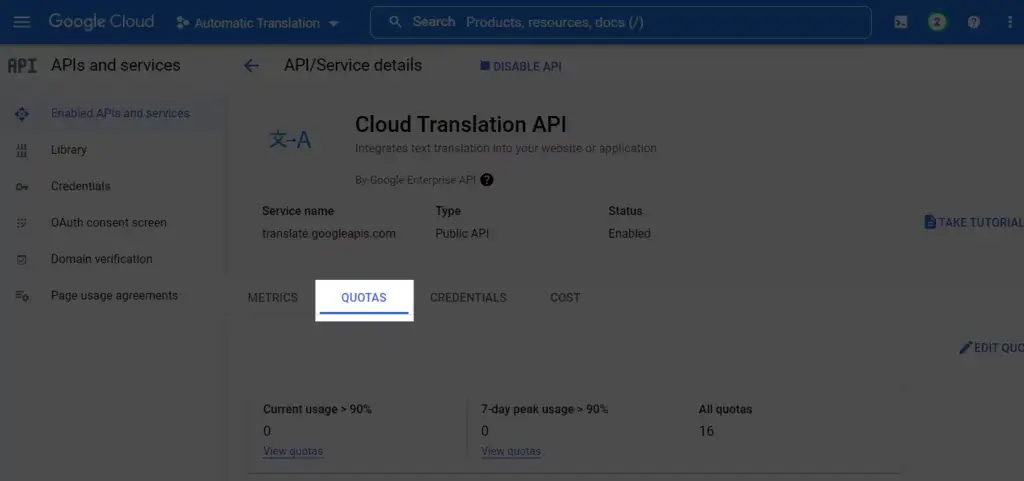This screenshot has width=1024, height=481.
Task: Go back using the arrow icon
Action: click(x=252, y=66)
